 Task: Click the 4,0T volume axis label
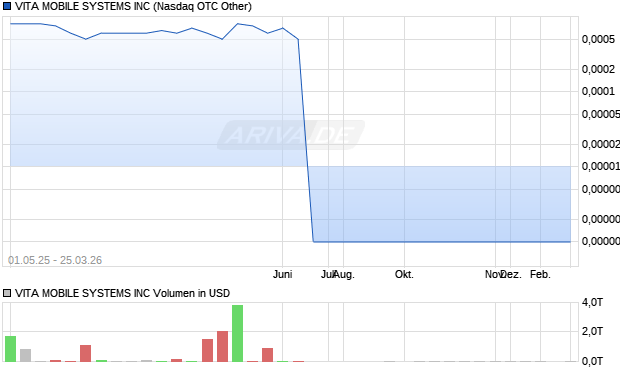592,303
